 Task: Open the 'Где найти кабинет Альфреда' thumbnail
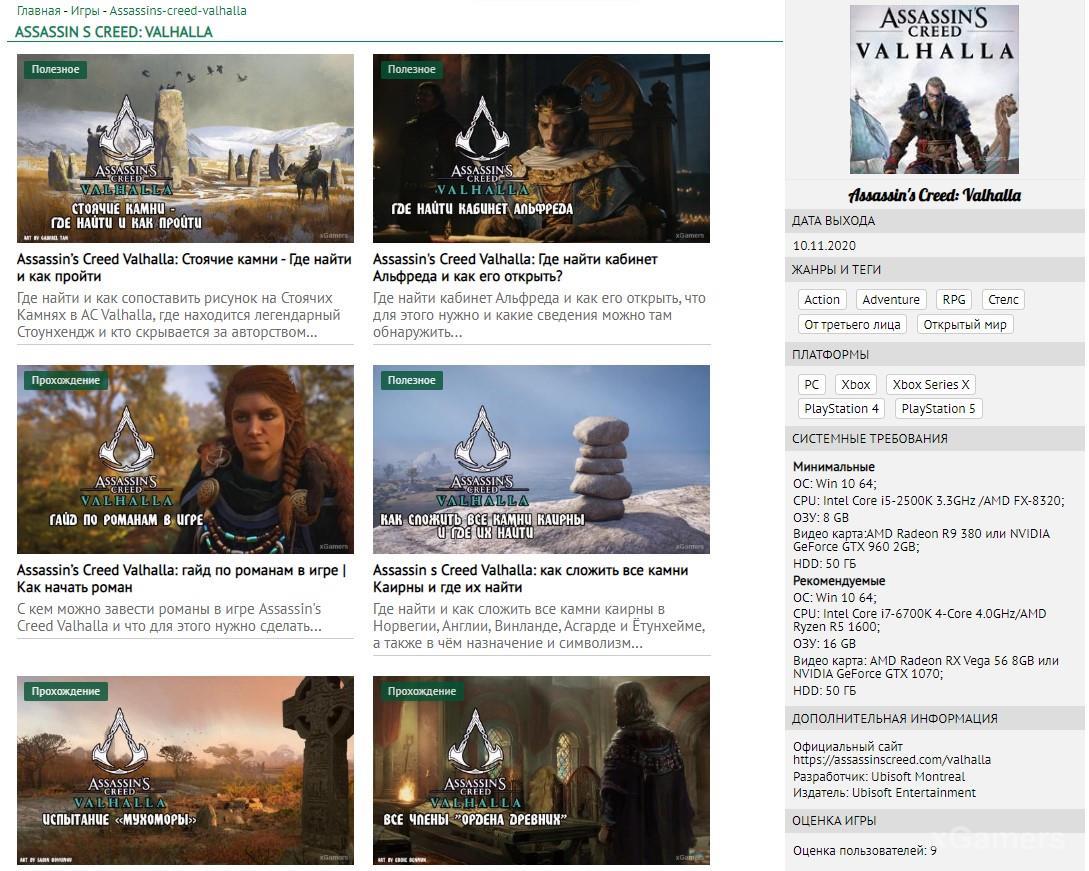(x=541, y=148)
